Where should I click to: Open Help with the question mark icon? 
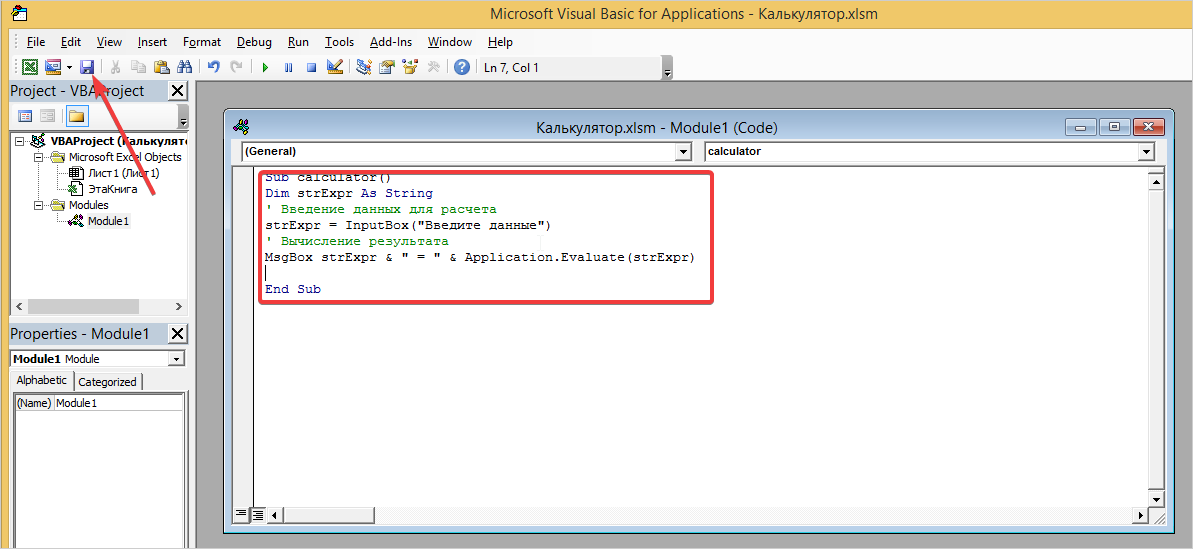[461, 67]
